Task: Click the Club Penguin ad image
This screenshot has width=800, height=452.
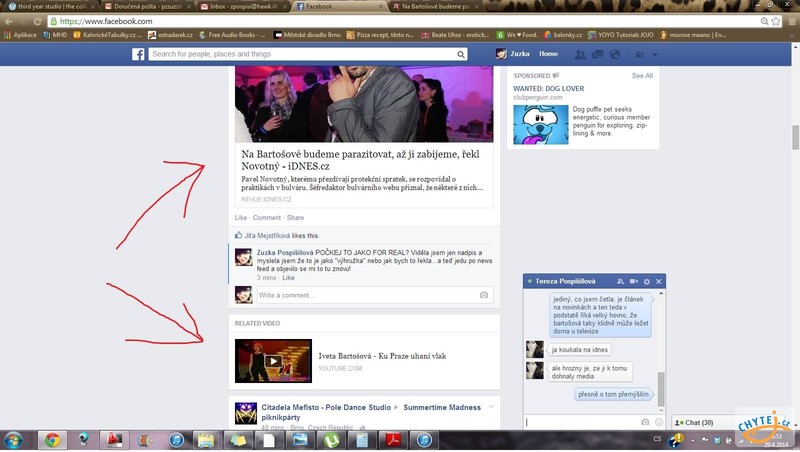Action: coord(541,124)
